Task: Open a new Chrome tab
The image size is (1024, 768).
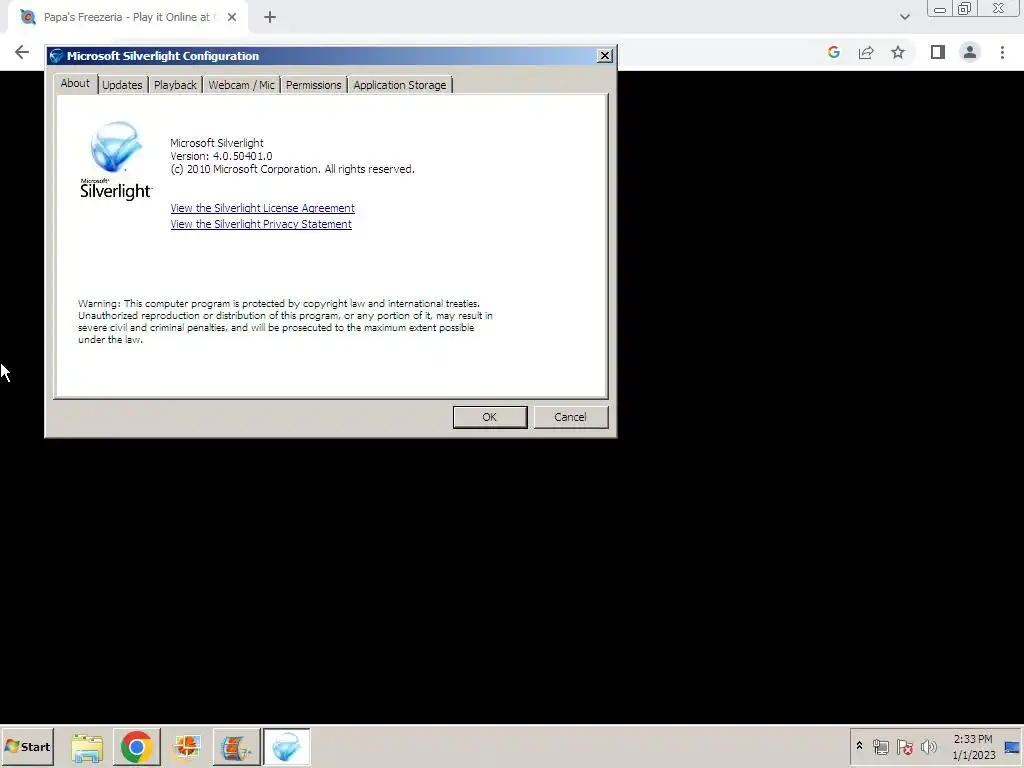Action: coord(270,18)
